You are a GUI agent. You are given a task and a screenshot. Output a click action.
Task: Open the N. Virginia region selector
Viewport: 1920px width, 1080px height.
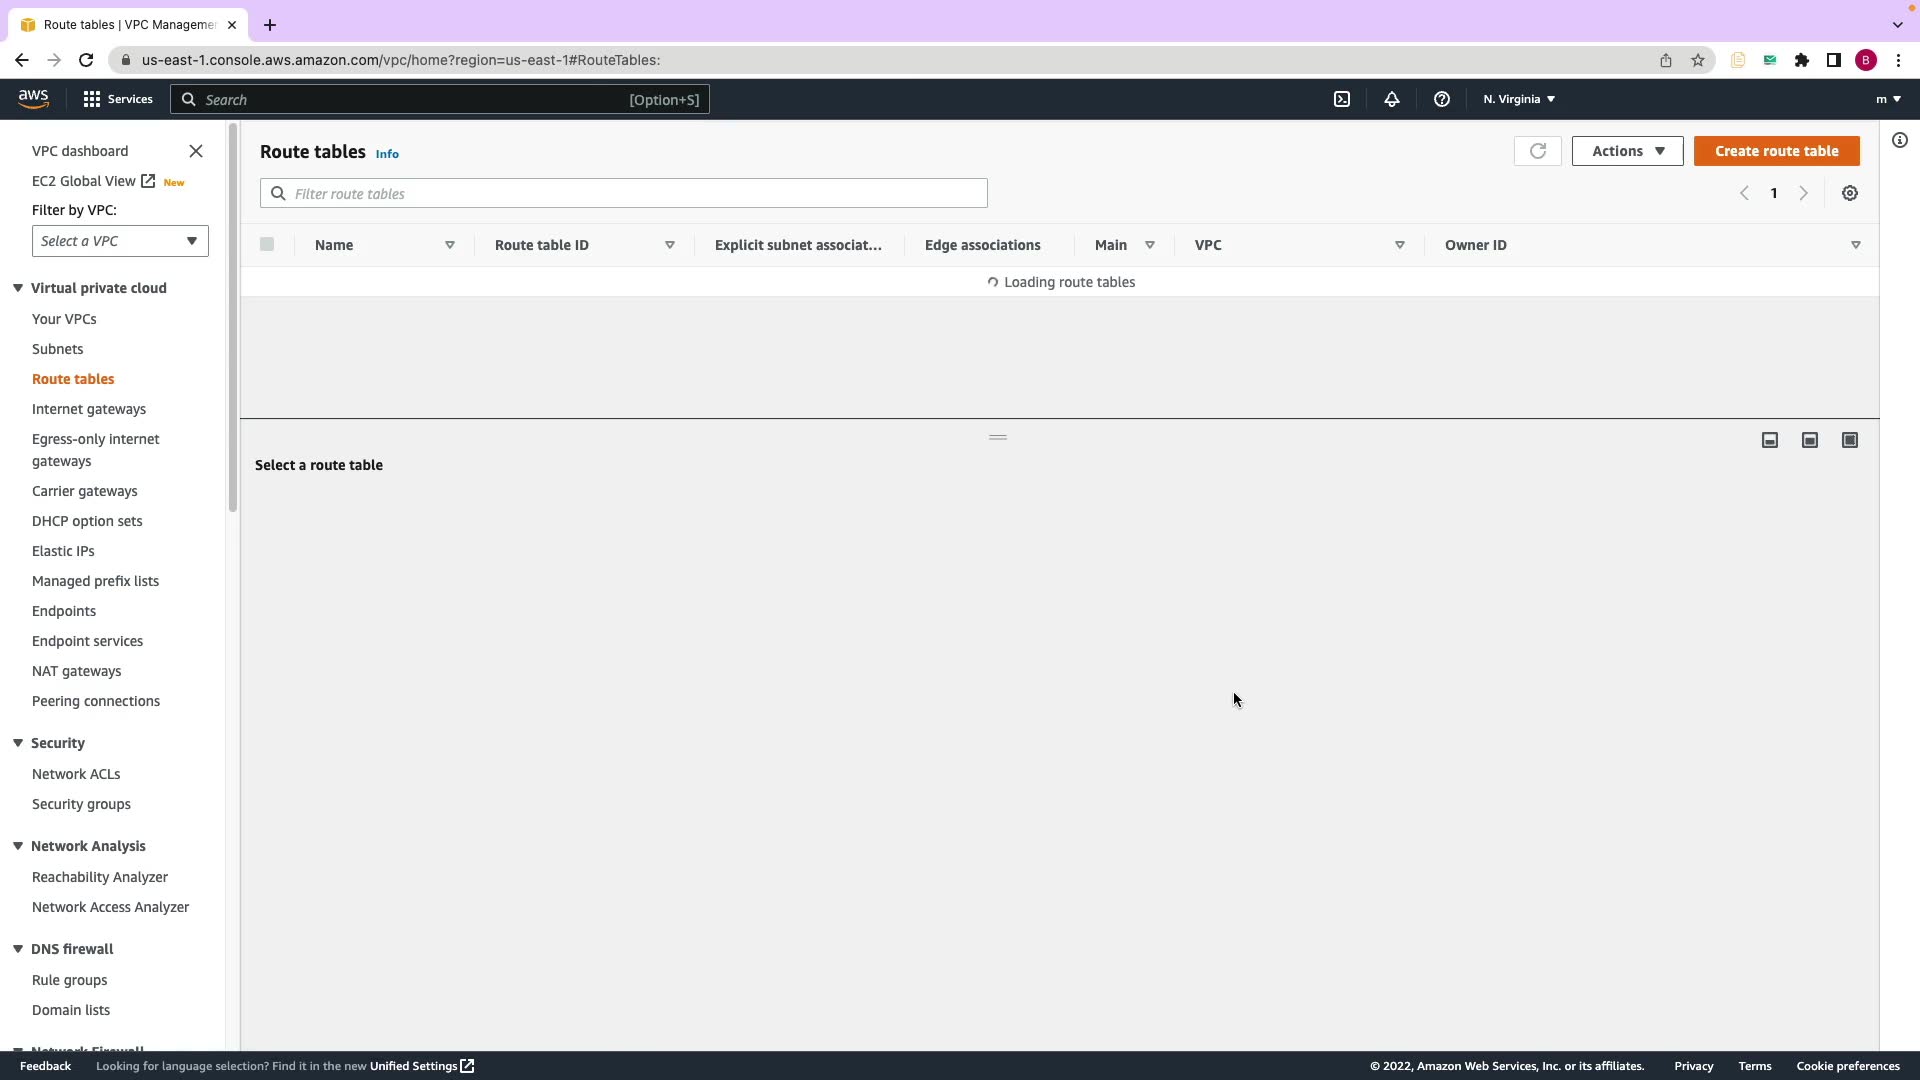click(1518, 99)
